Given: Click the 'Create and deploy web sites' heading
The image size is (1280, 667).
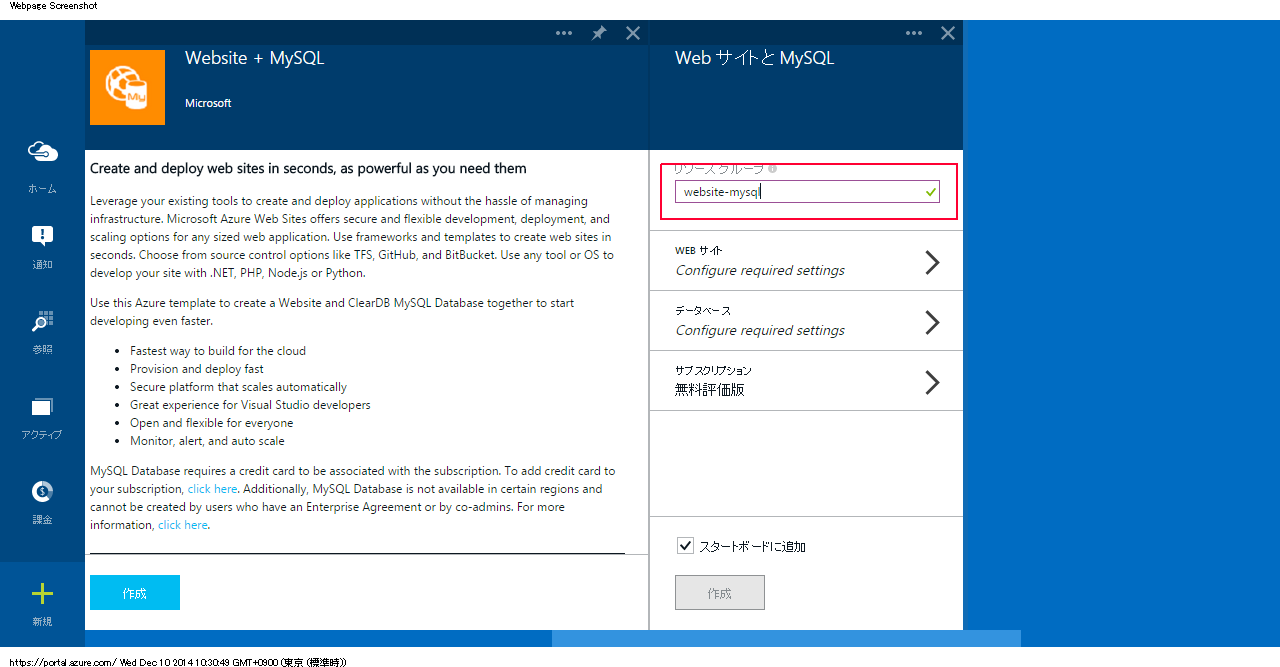Looking at the screenshot, I should [x=308, y=168].
